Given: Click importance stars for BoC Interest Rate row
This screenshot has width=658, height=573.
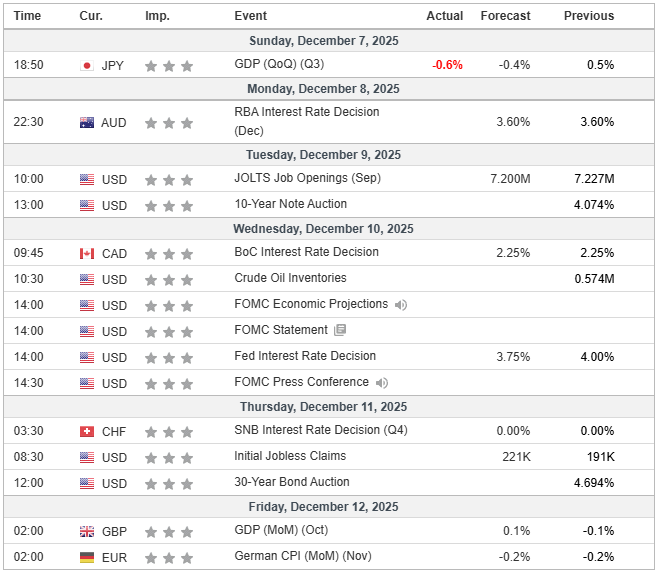Looking at the screenshot, I should (x=169, y=254).
